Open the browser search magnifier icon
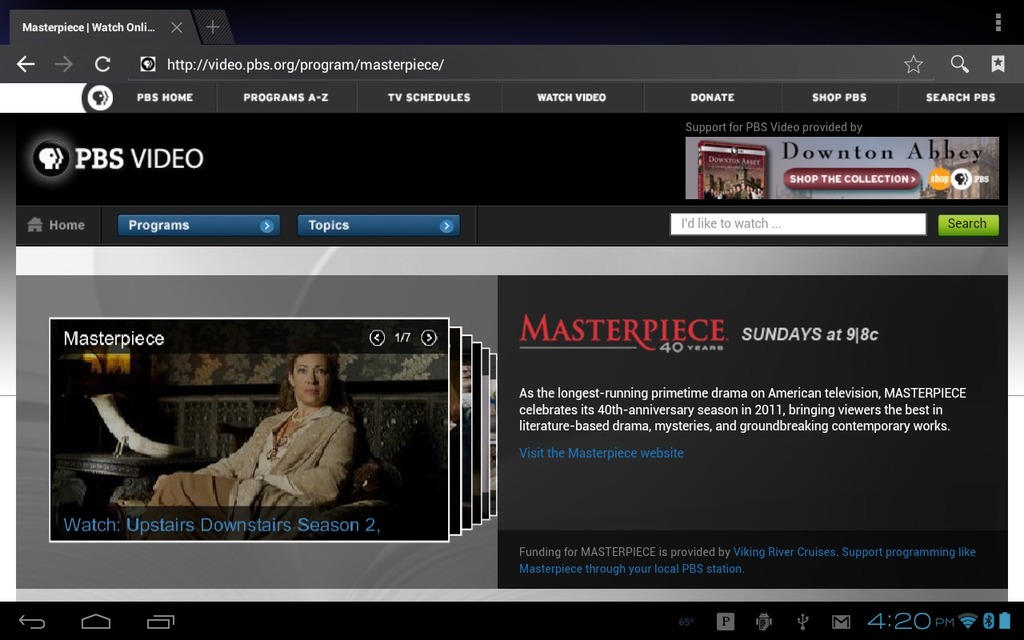 click(x=959, y=64)
